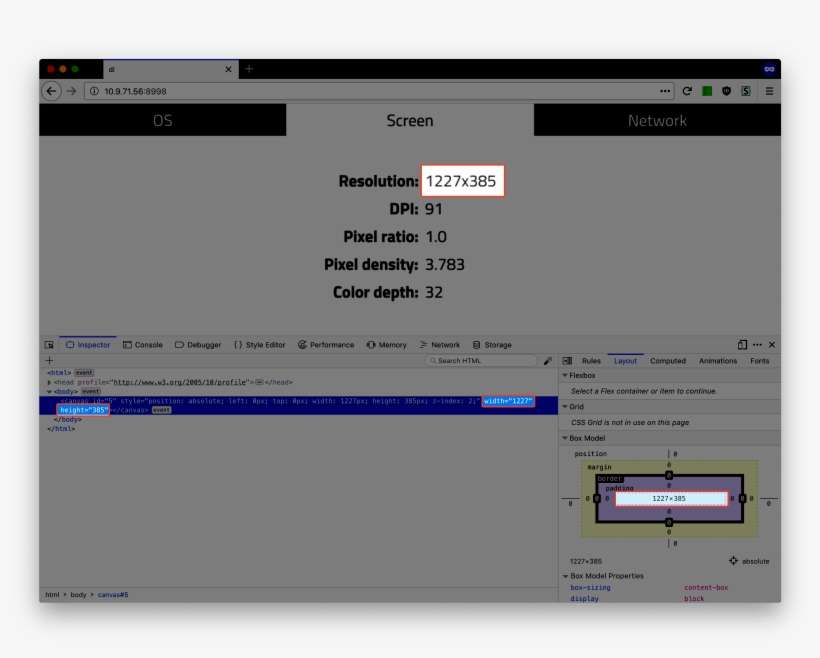Open a new browser tab with plus

249,69
